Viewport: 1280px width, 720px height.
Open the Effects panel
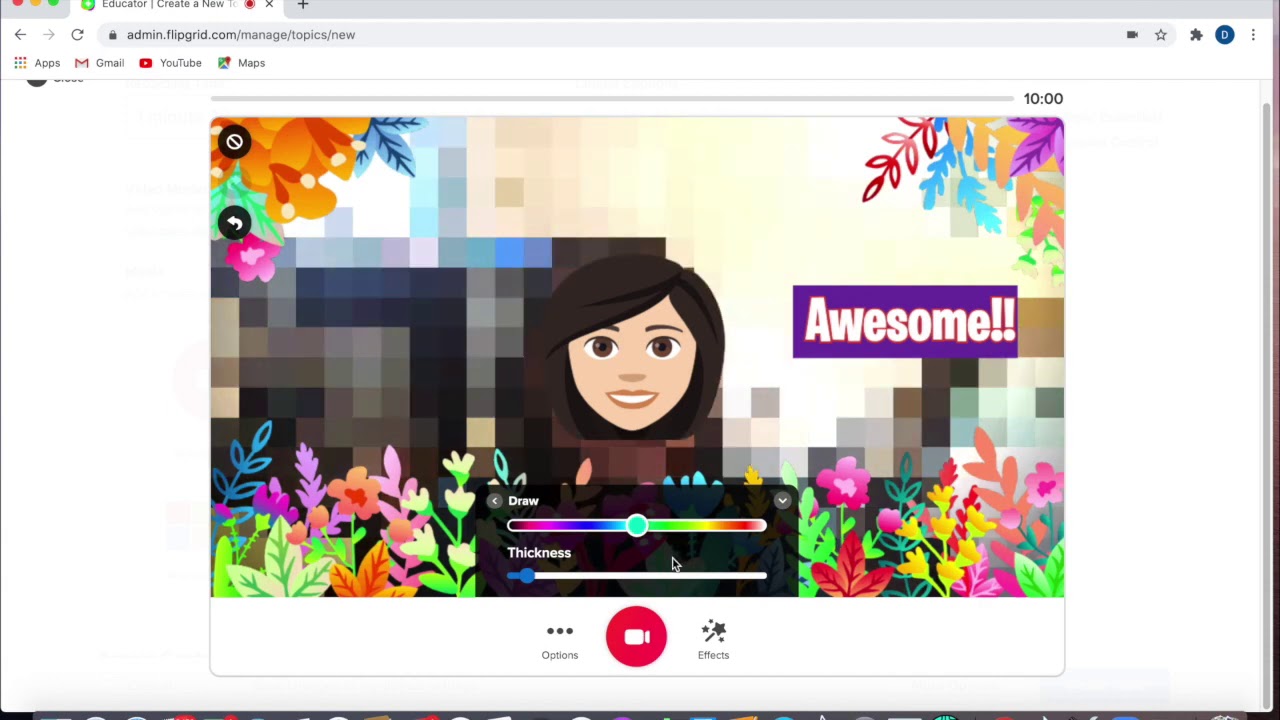[x=713, y=640]
